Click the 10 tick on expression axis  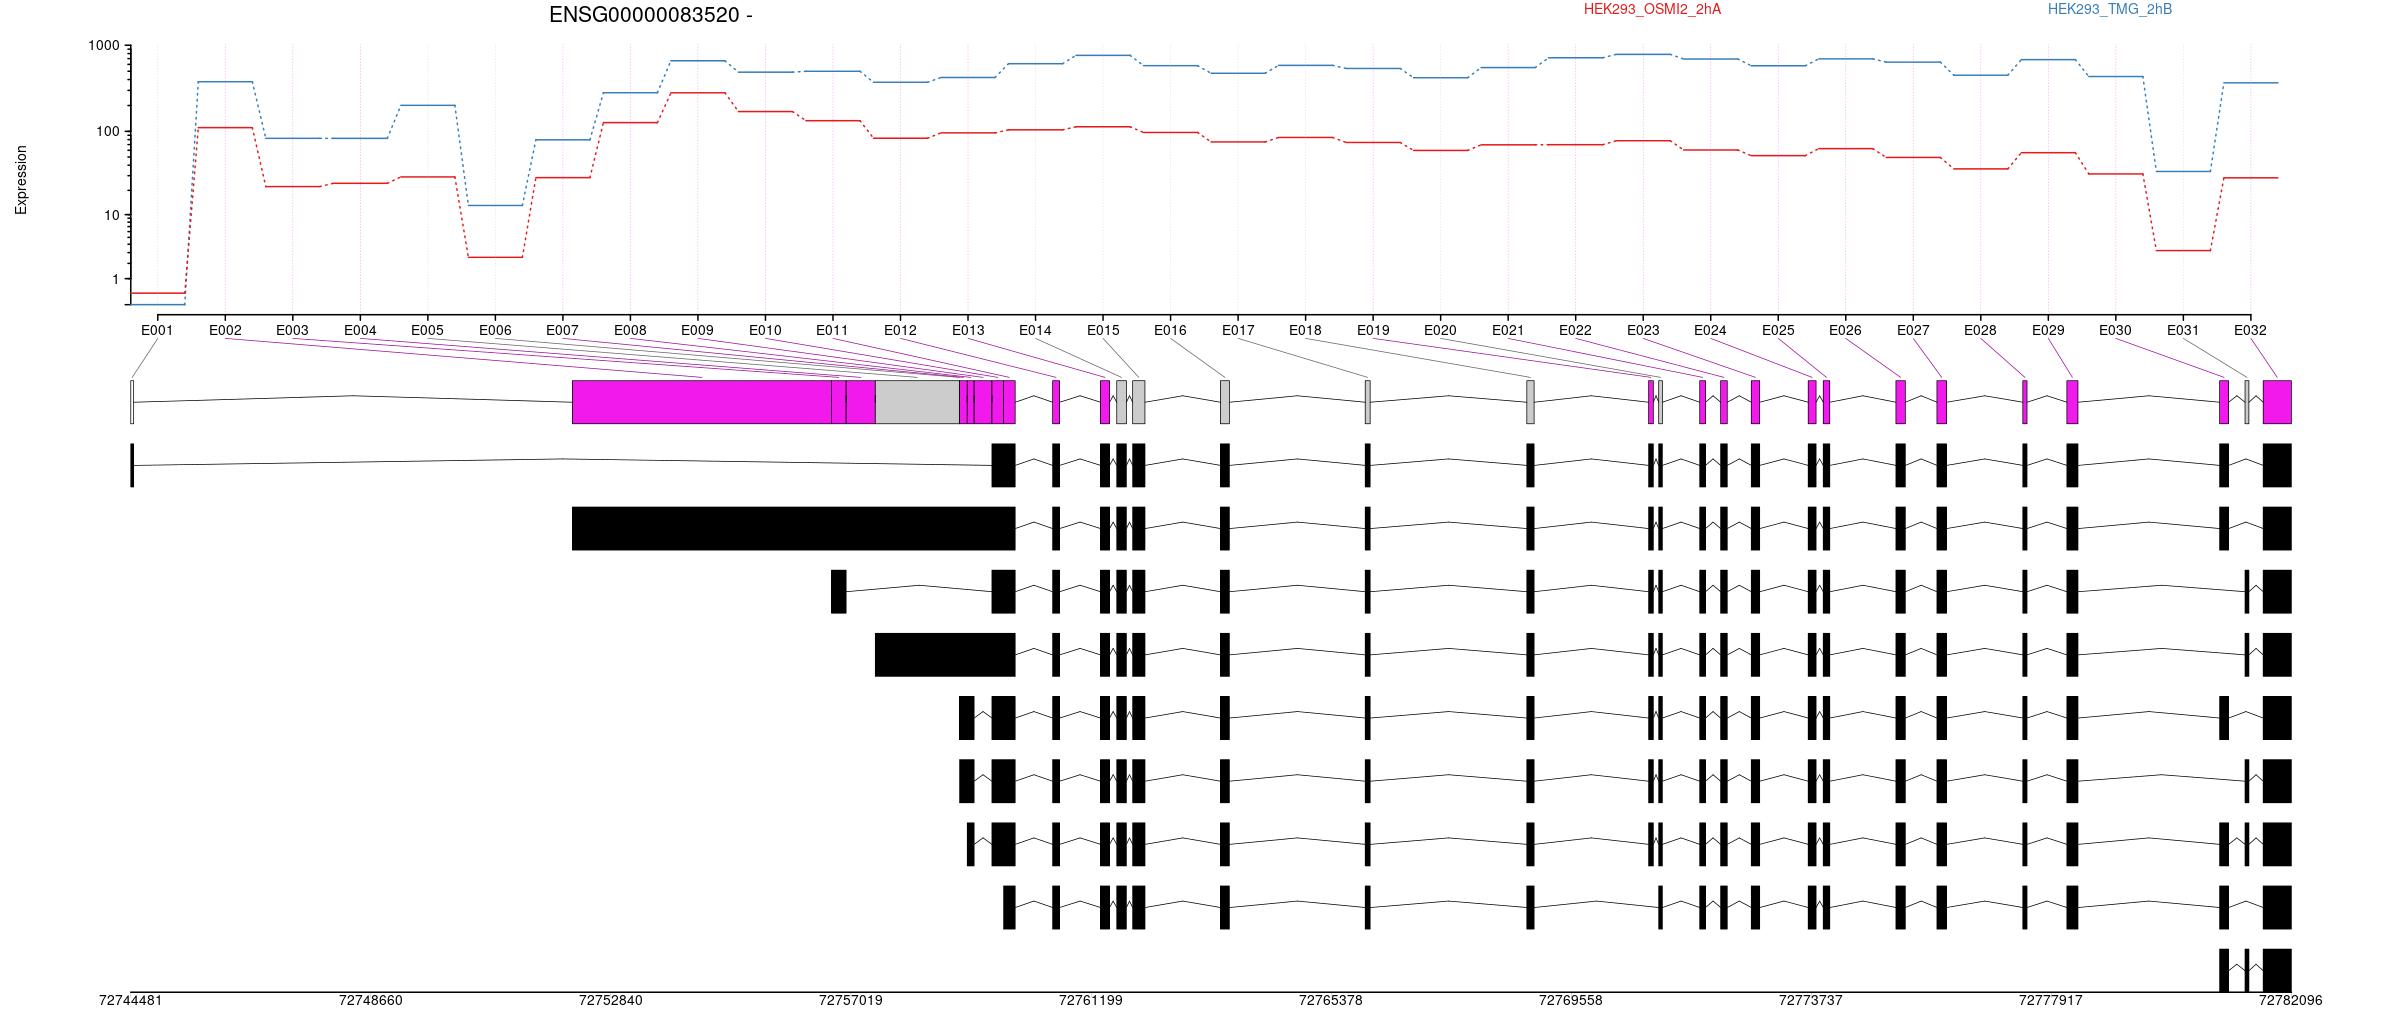tap(112, 216)
